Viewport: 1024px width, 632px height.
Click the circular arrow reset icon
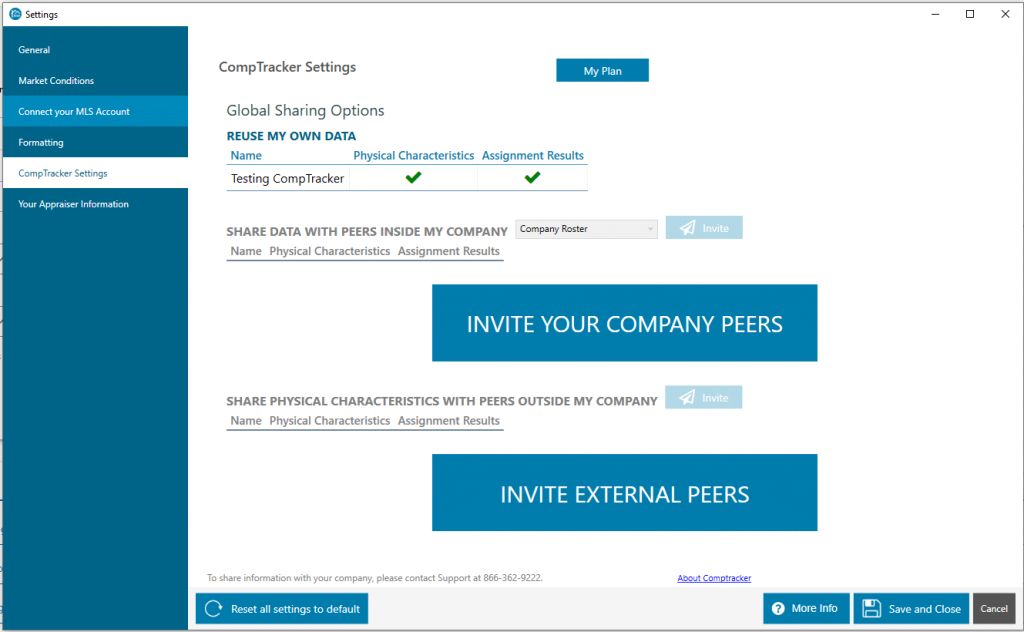click(x=214, y=608)
